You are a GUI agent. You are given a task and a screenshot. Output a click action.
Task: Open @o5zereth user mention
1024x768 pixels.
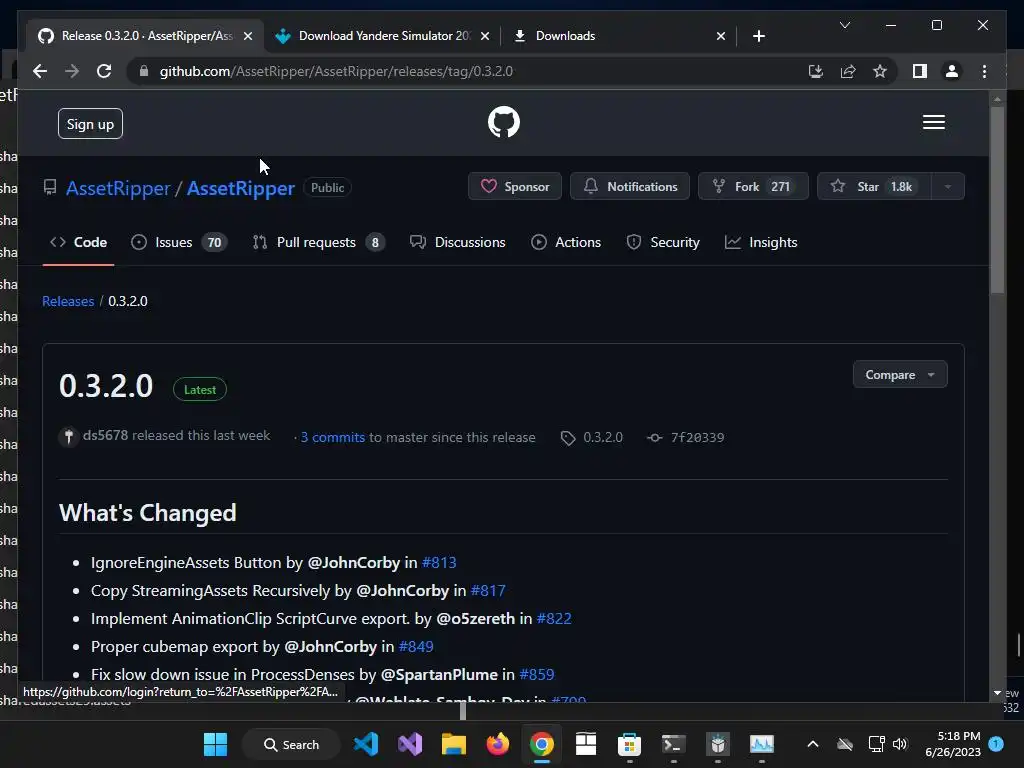[475, 618]
